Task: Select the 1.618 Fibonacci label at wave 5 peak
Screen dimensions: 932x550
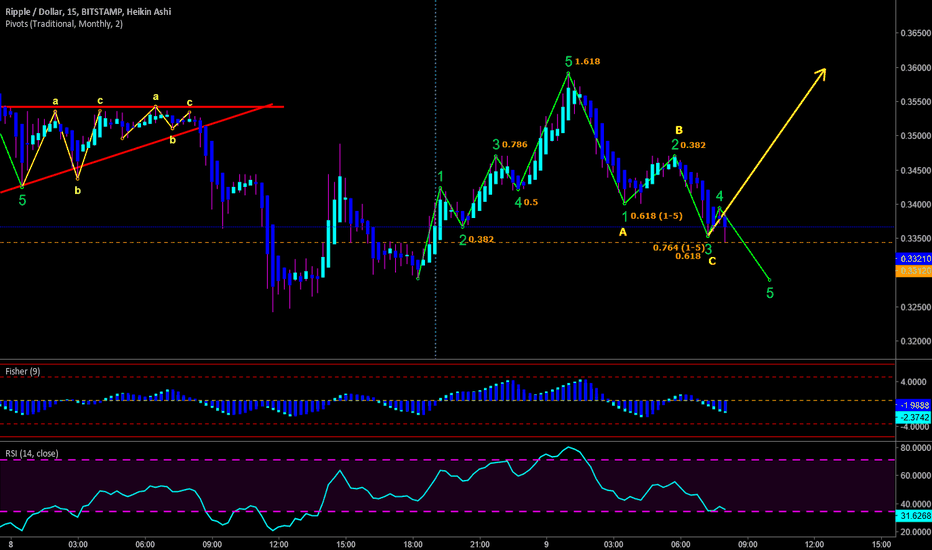Action: [x=587, y=61]
